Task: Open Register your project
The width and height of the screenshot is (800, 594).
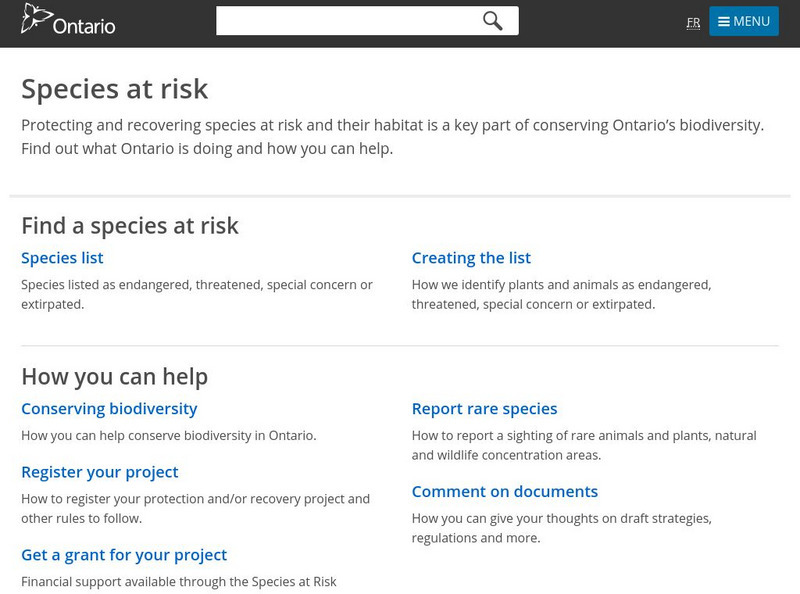Action: point(100,471)
